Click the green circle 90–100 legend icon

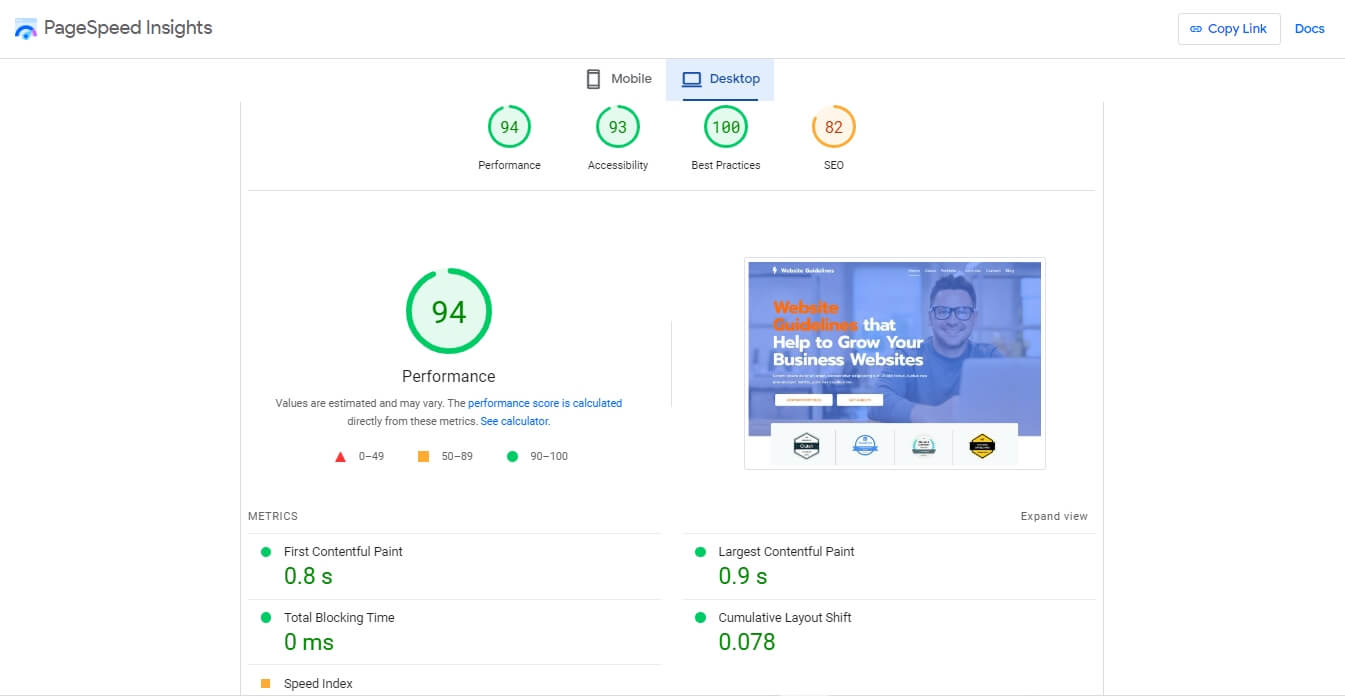point(513,457)
